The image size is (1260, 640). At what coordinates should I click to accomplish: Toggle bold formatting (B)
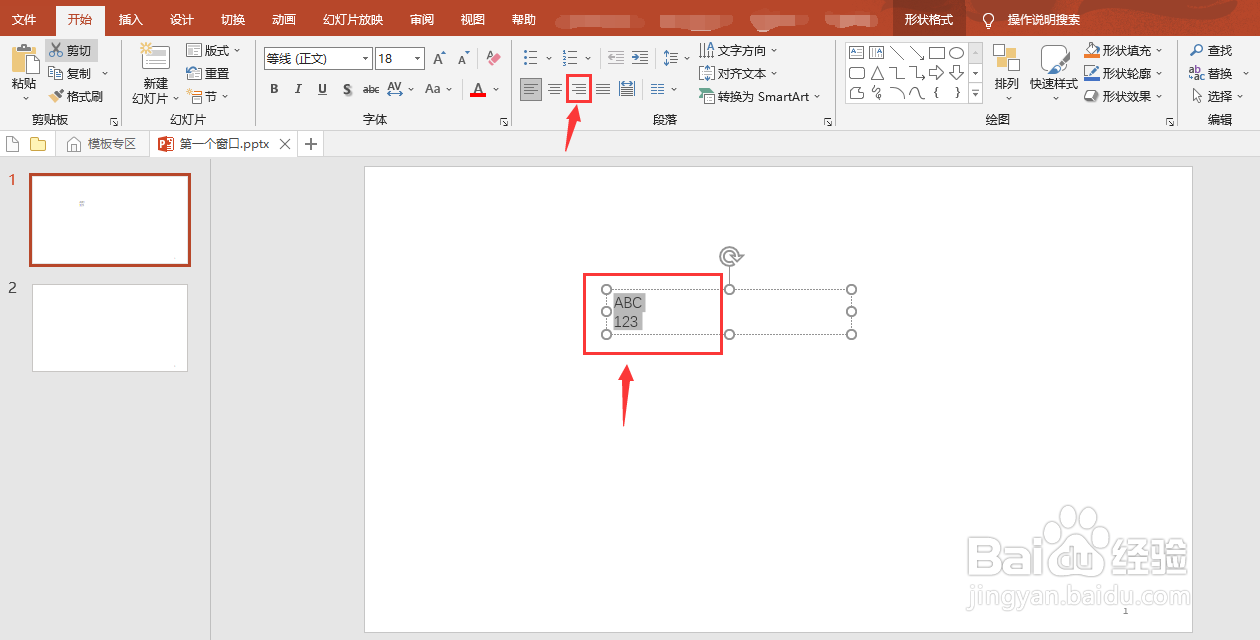[274, 89]
